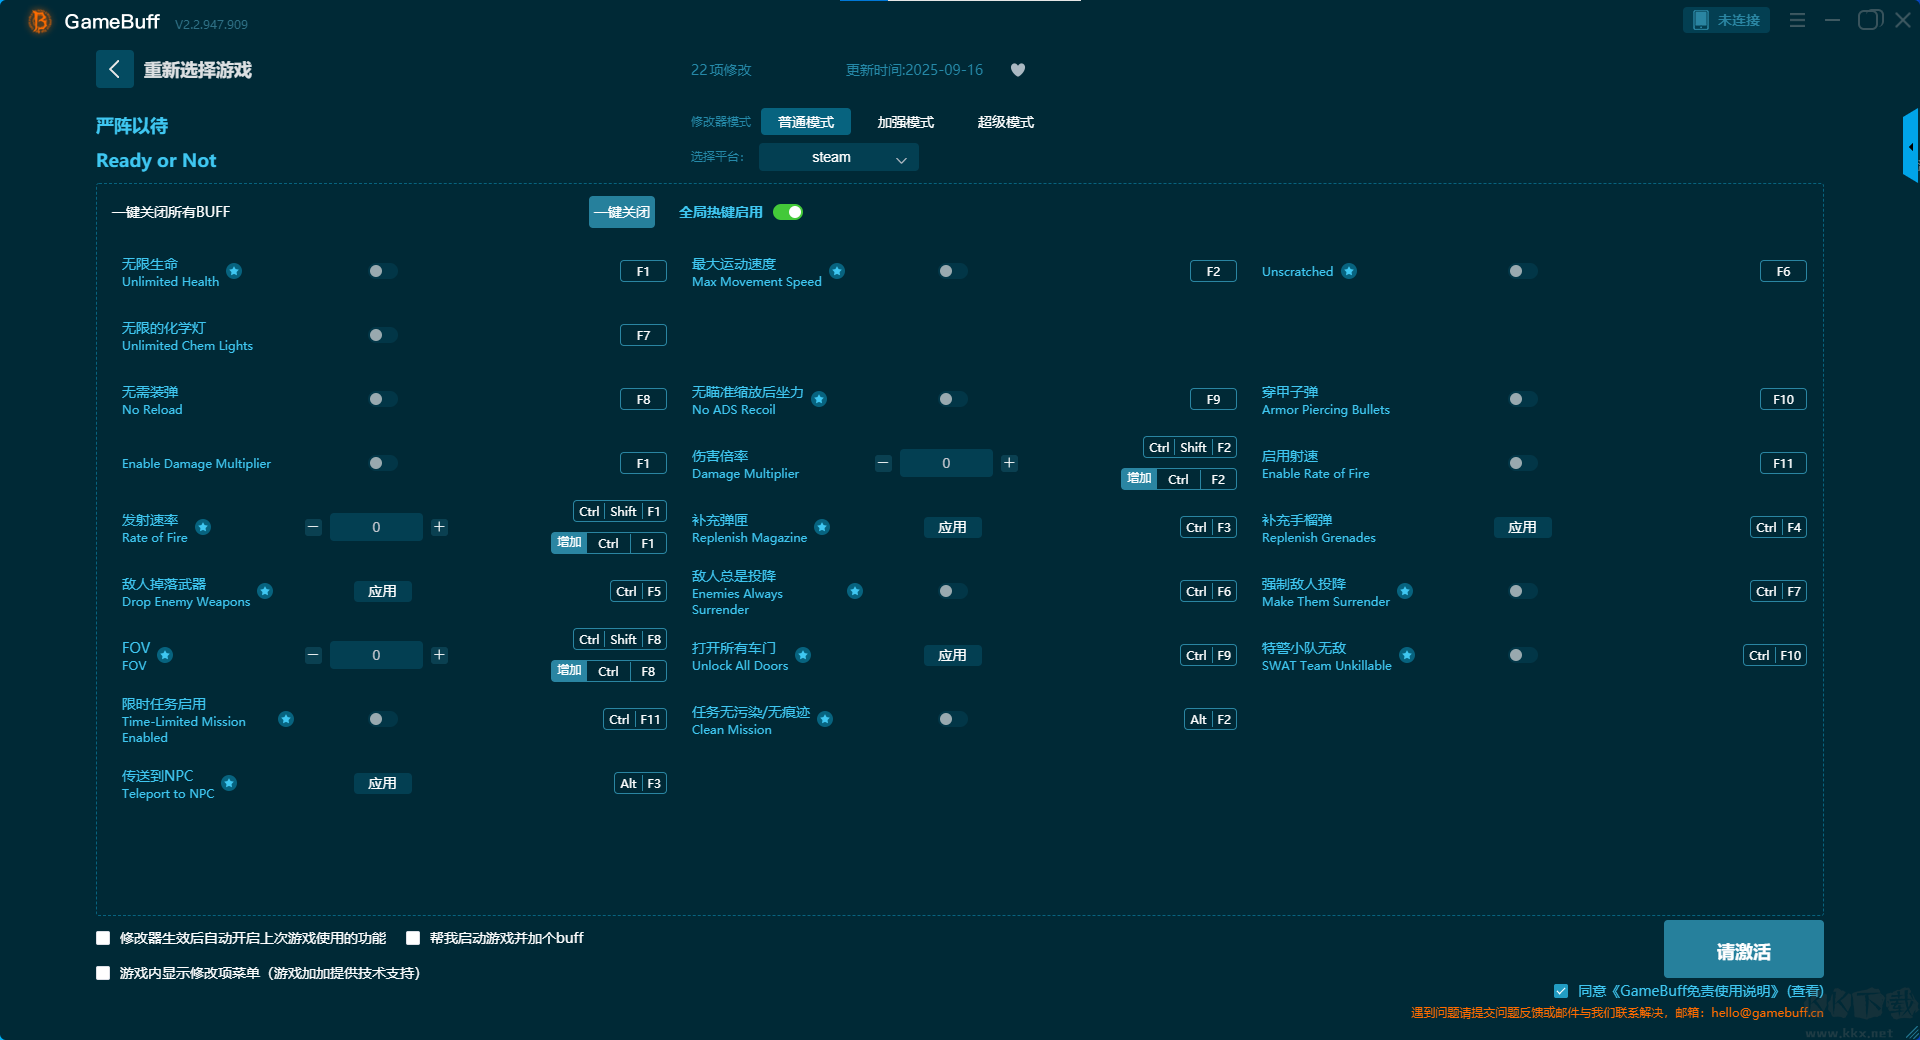Increase Damage Multiplier with plus button
Image resolution: width=1920 pixels, height=1040 pixels.
coord(1009,463)
